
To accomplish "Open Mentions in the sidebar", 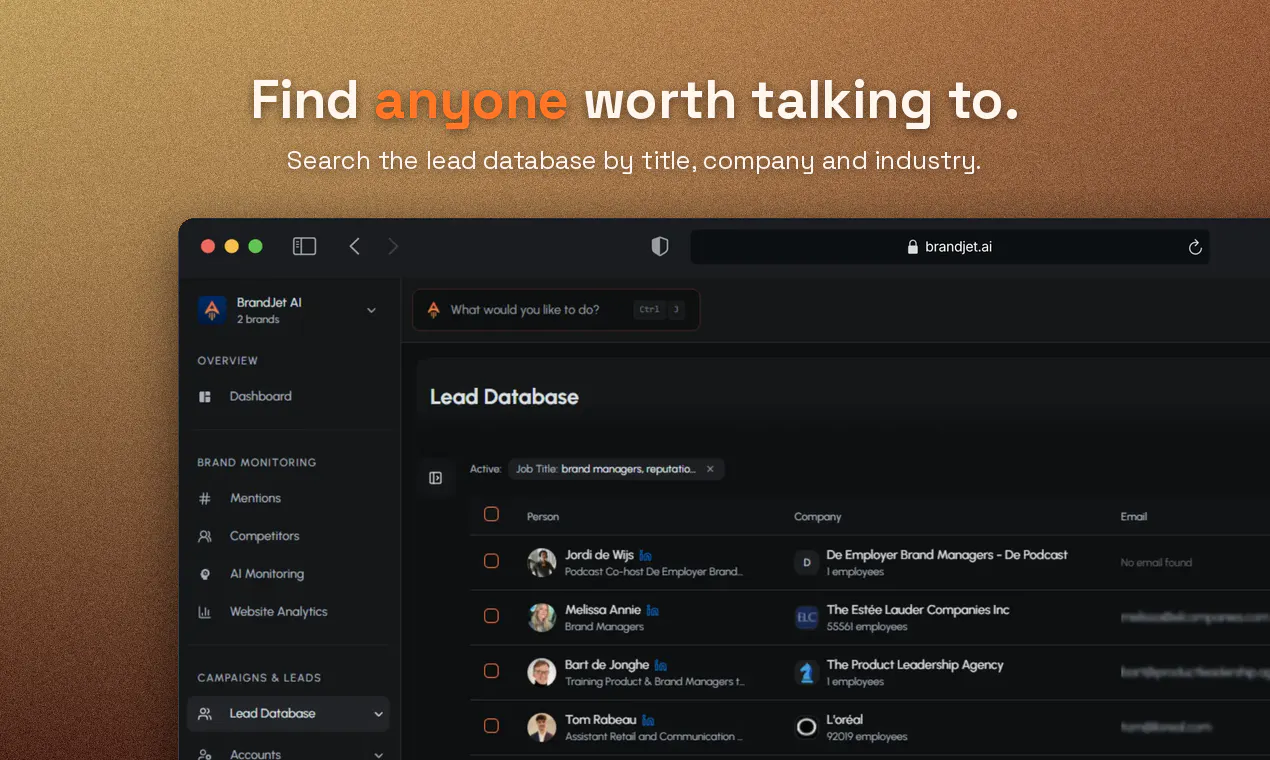I will point(255,498).
